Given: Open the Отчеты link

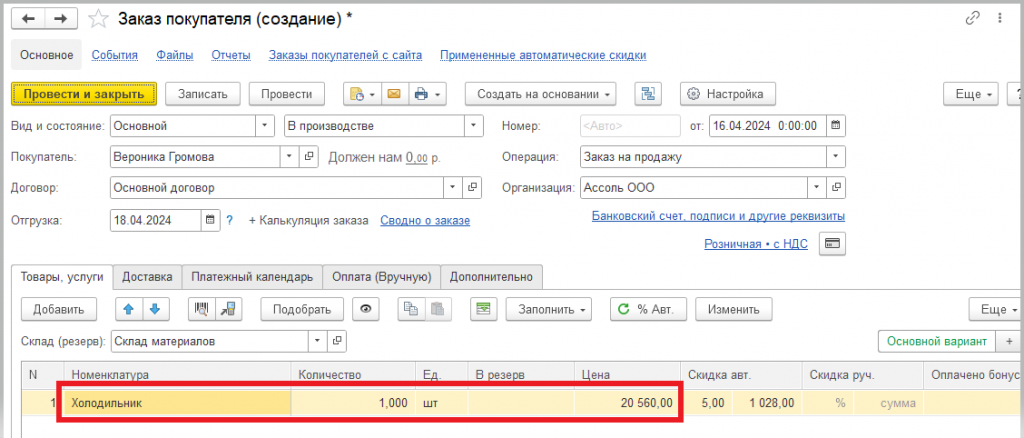Looking at the screenshot, I should pos(231,55).
